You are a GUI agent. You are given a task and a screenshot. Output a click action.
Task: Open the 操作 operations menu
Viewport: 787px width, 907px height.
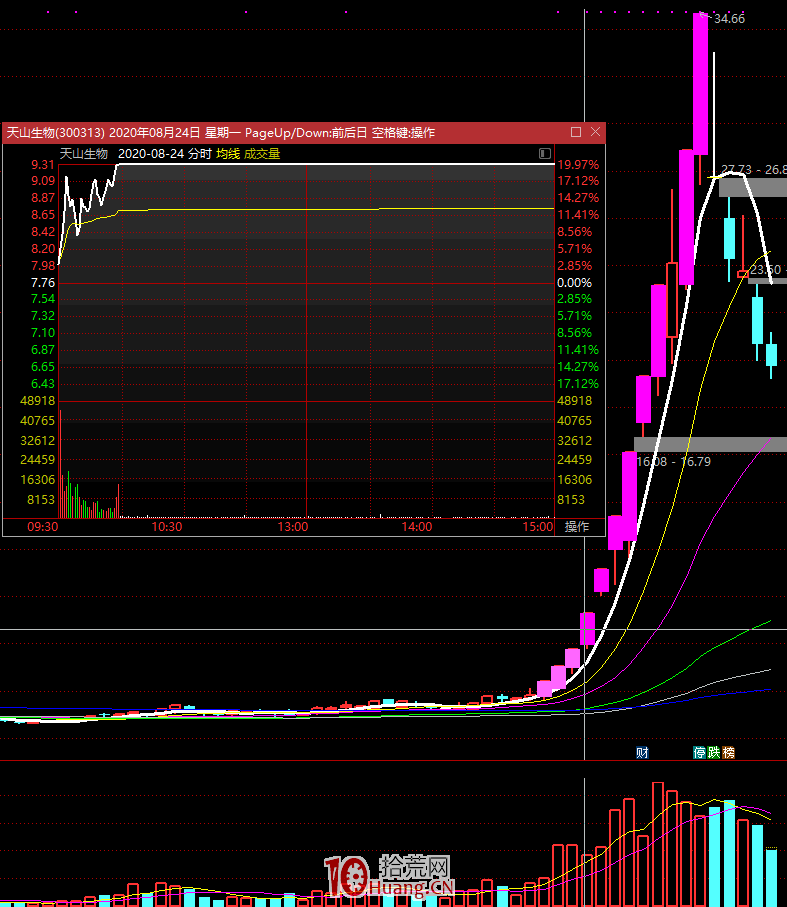[577, 526]
